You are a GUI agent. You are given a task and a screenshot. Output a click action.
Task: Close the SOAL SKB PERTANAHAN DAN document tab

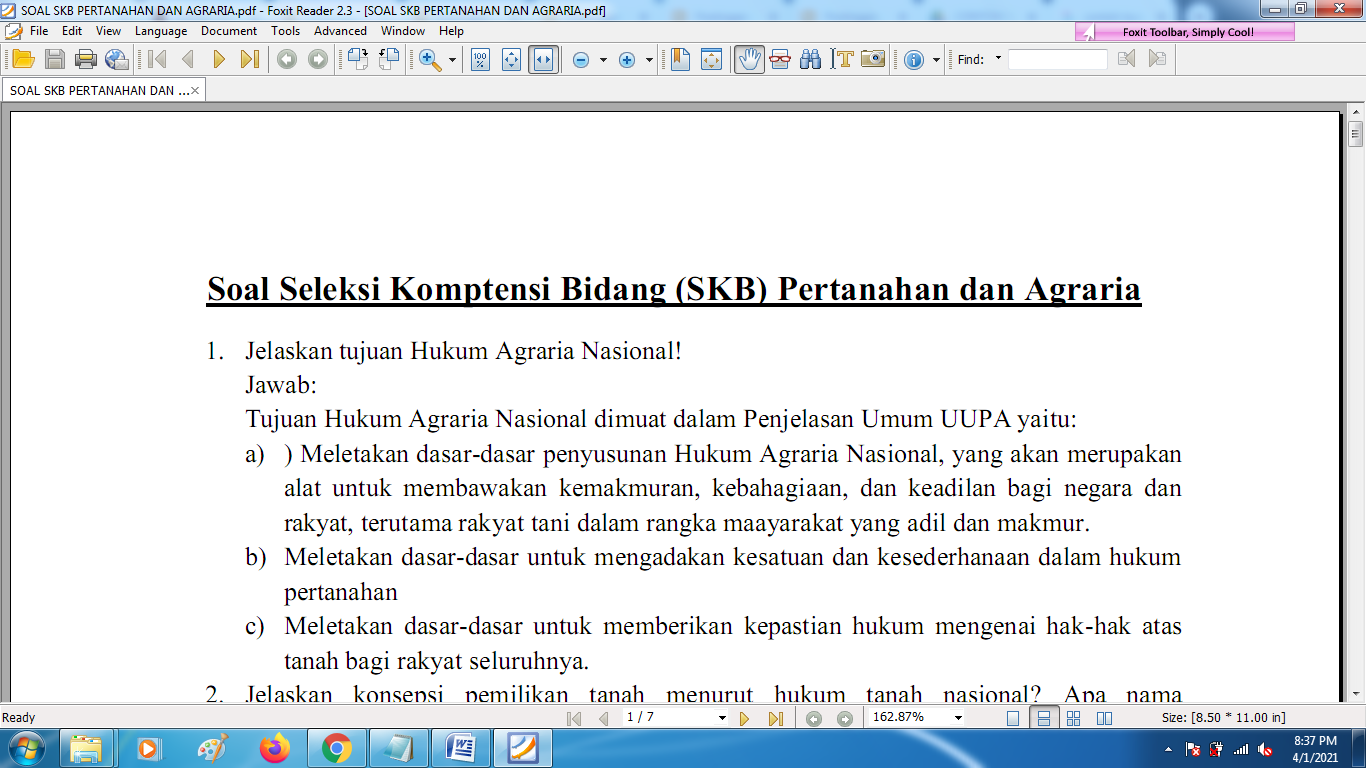195,90
